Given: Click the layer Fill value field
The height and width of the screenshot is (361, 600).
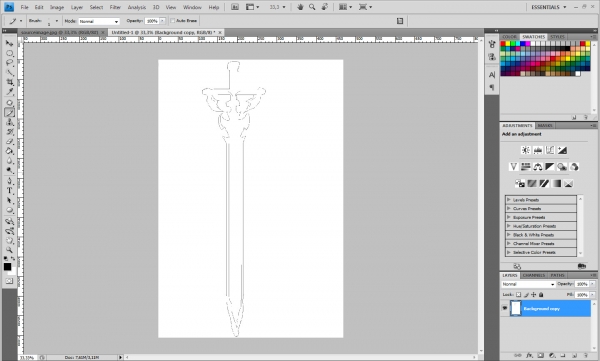Looking at the screenshot, I should point(582,295).
